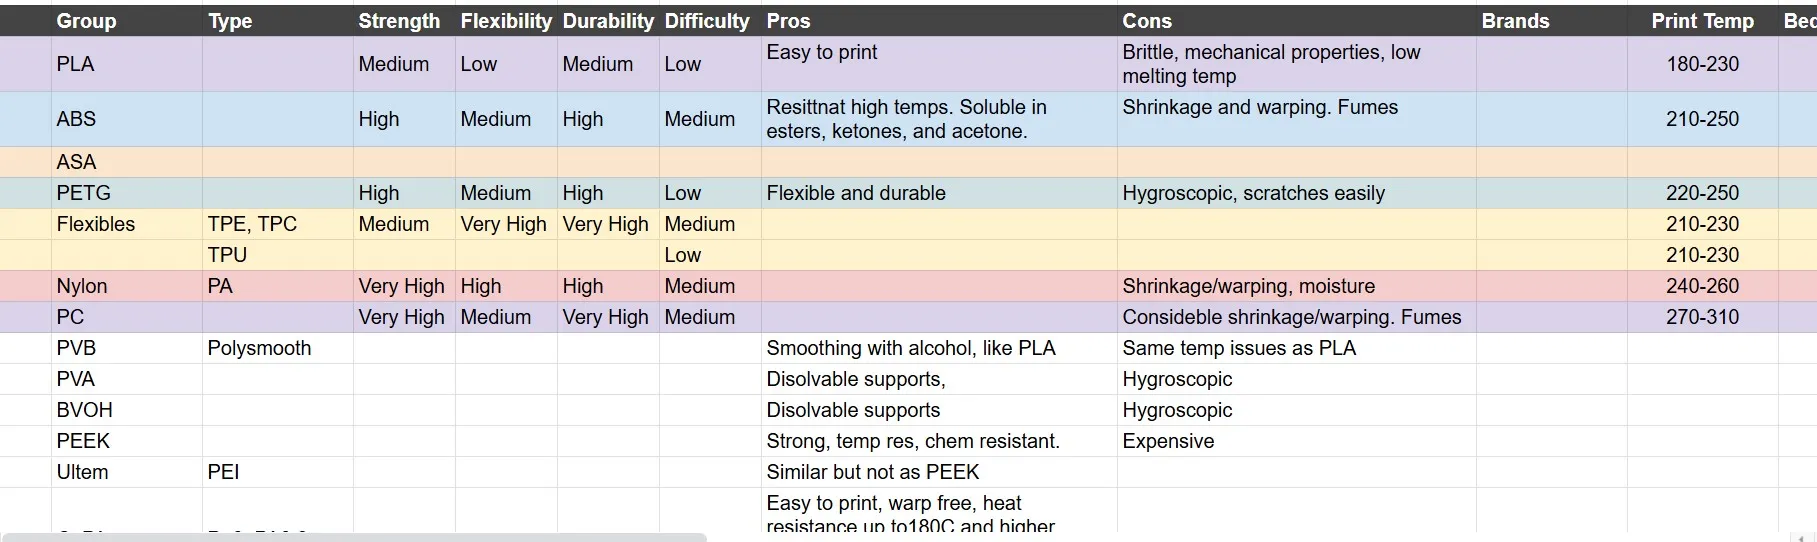Image resolution: width=1817 pixels, height=542 pixels.
Task: Click the Difficulty column header
Action: coord(710,21)
